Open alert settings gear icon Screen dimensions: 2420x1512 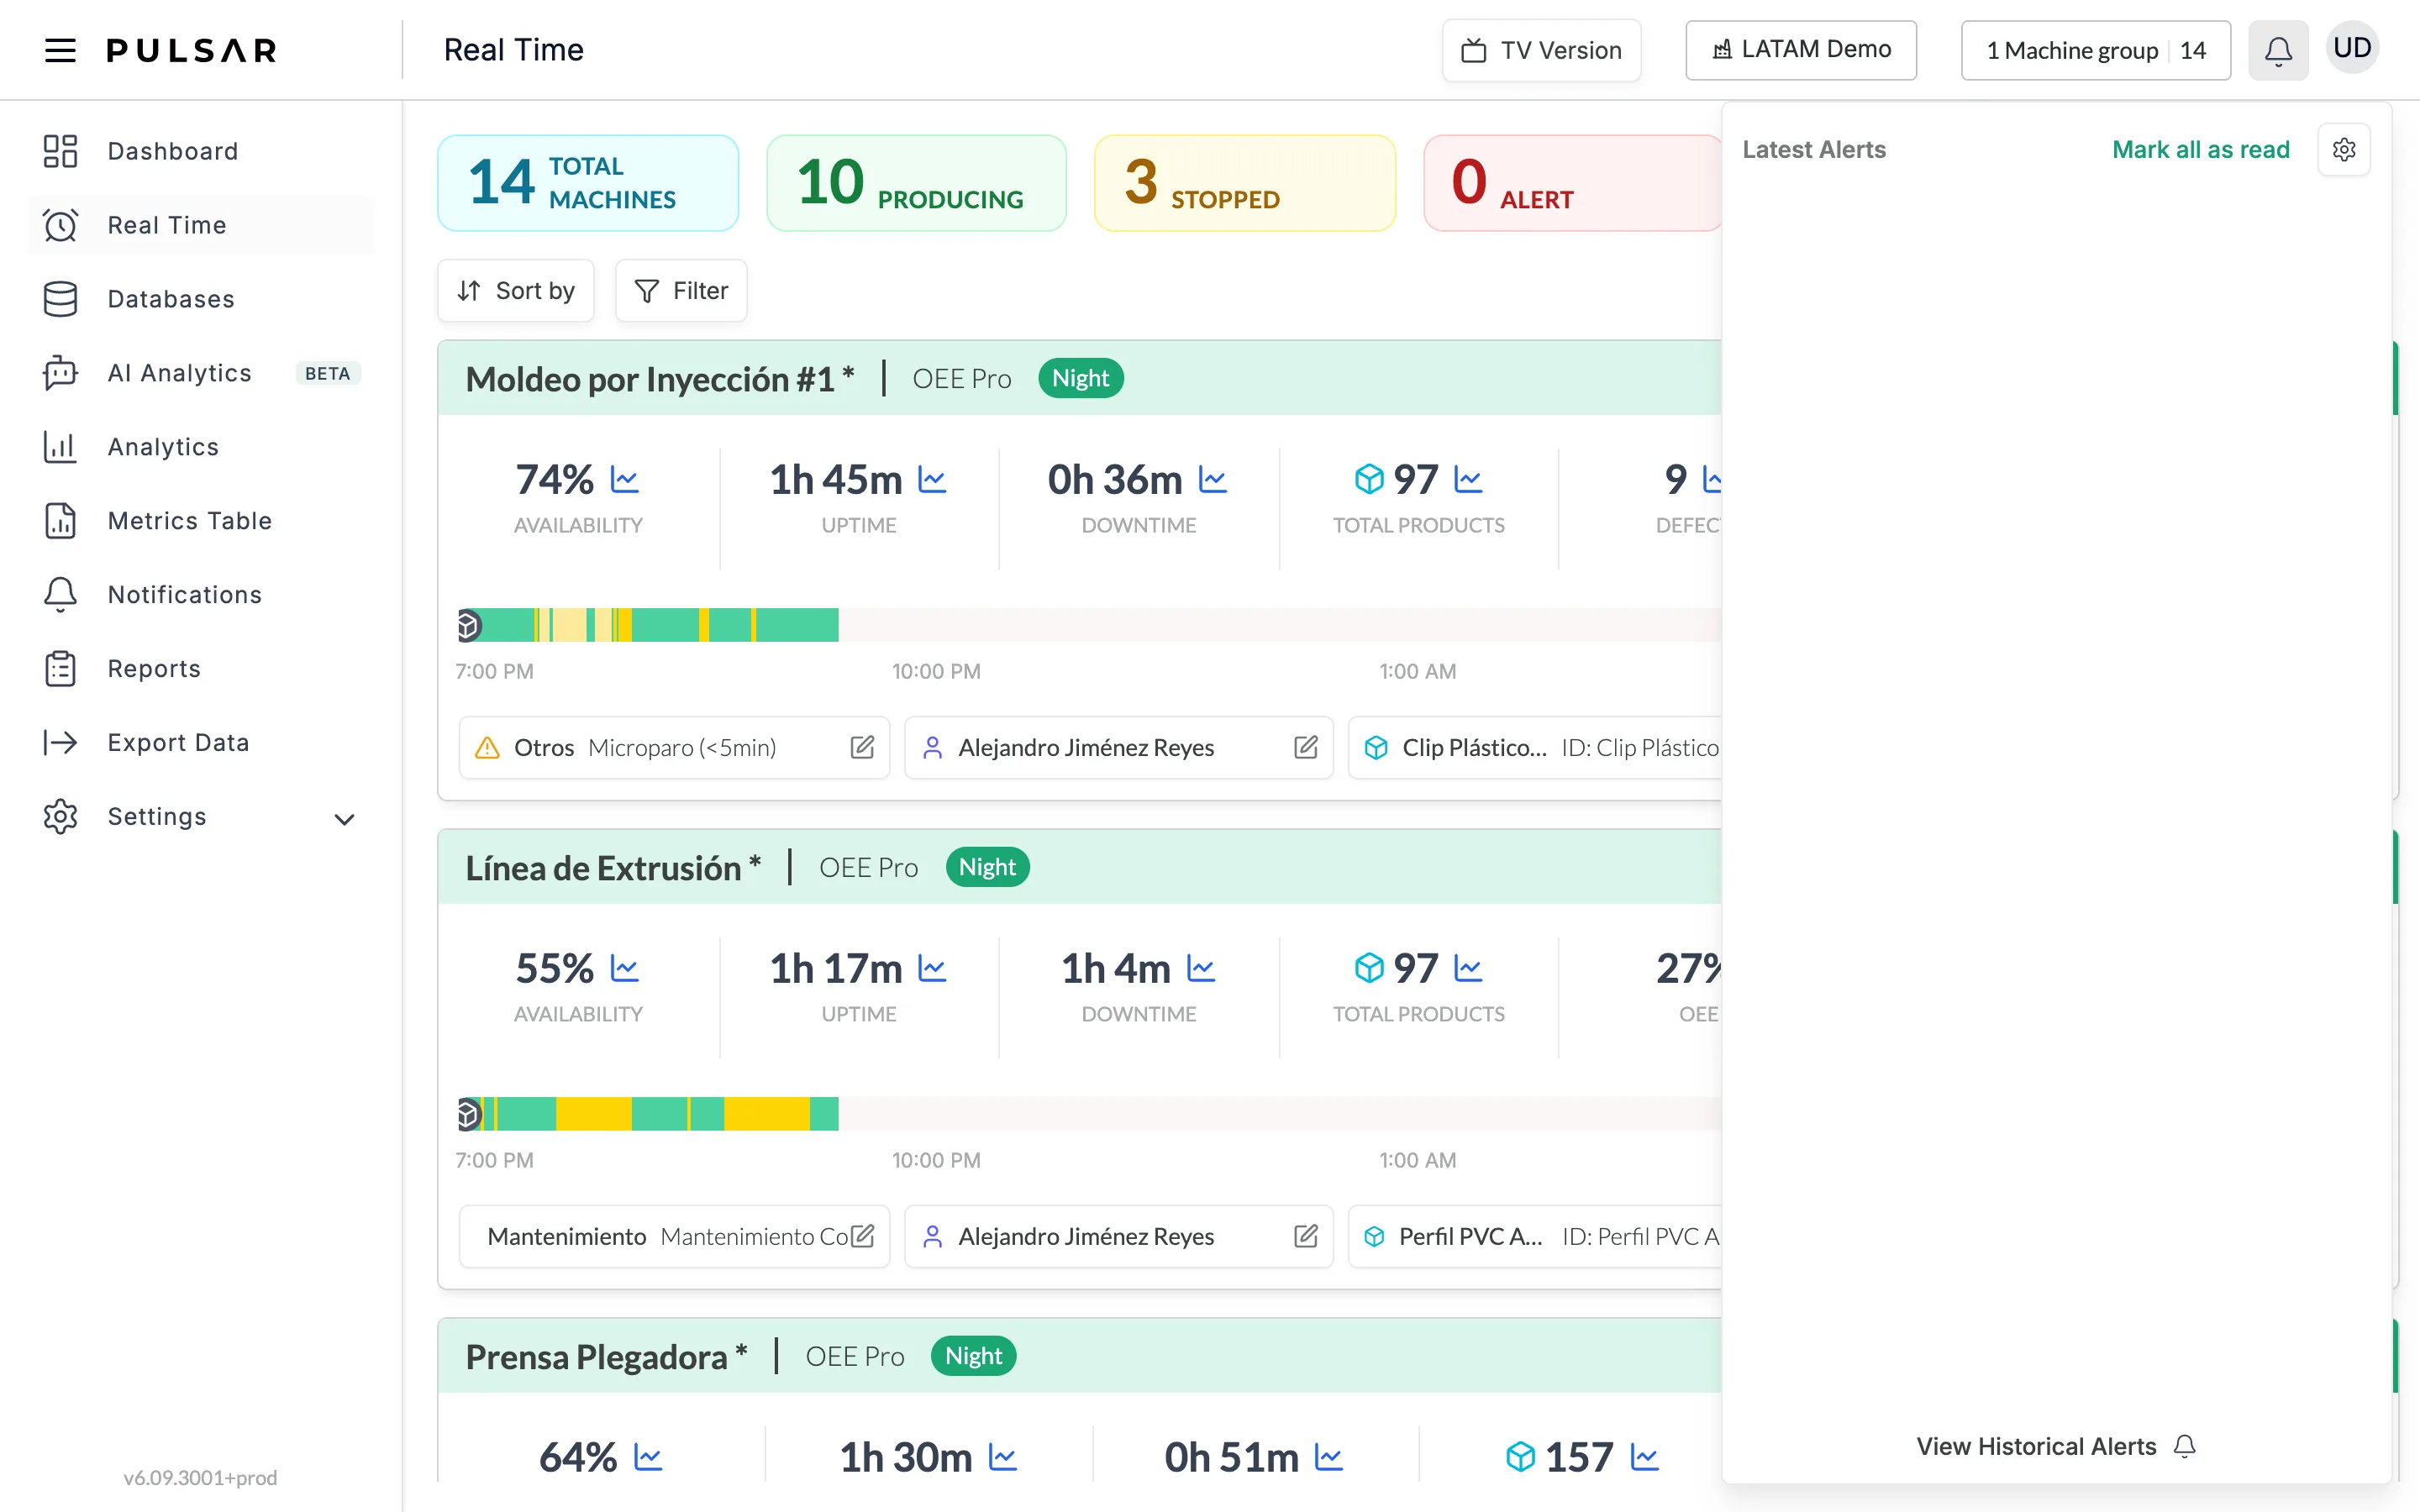2344,150
